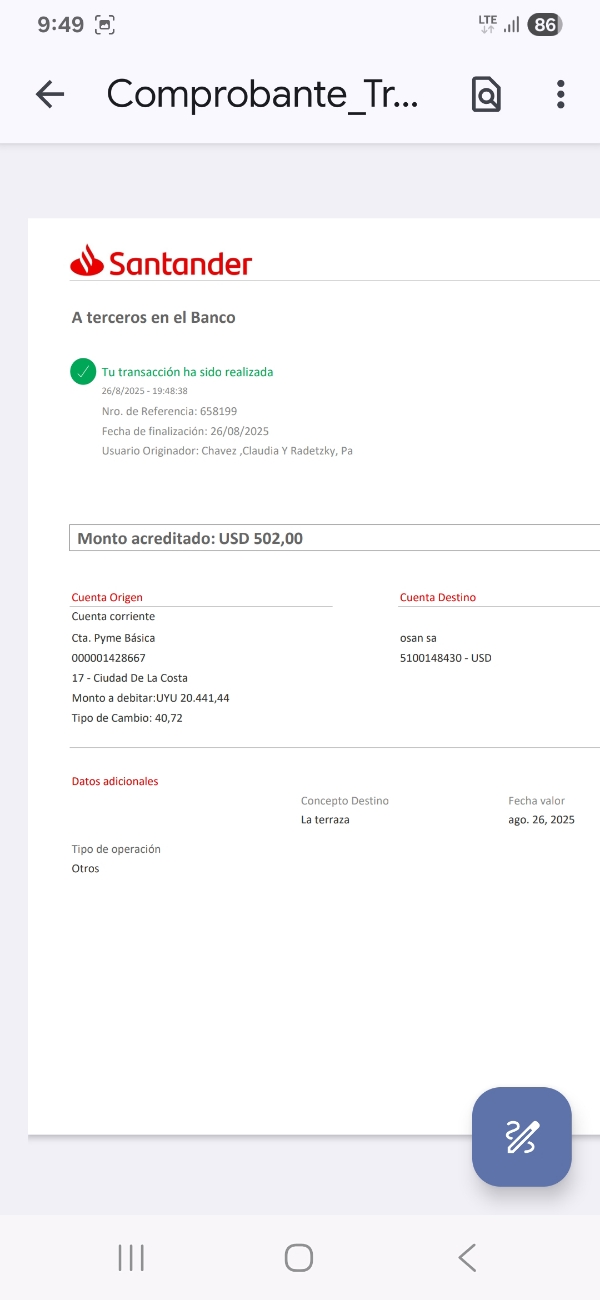The height and width of the screenshot is (1300, 600).
Task: Select destination account 5100148430 - USD
Action: 445,658
